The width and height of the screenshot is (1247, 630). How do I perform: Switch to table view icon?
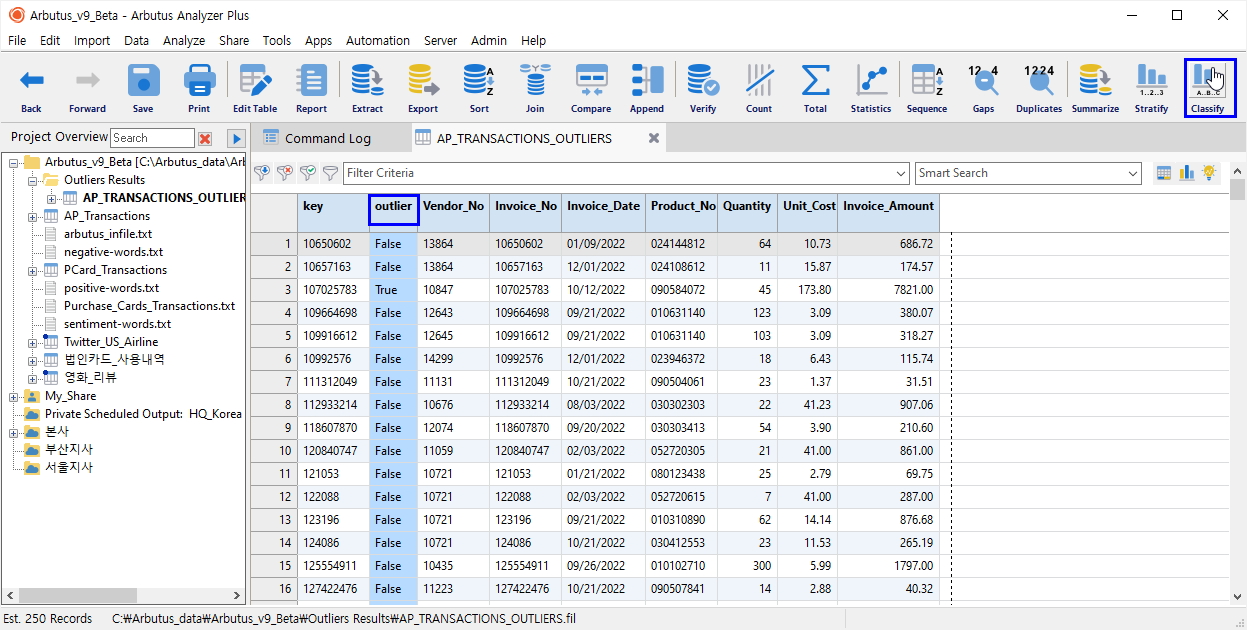[1163, 173]
